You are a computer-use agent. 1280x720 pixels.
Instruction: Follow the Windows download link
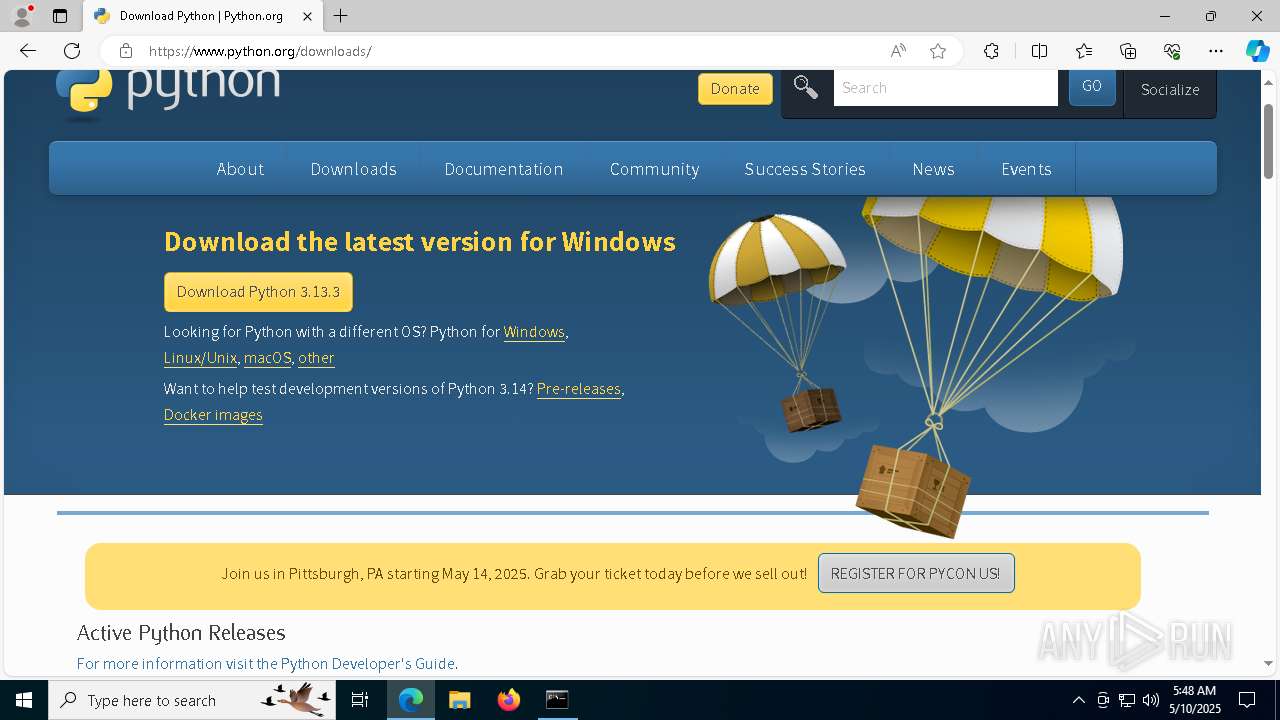click(x=534, y=332)
